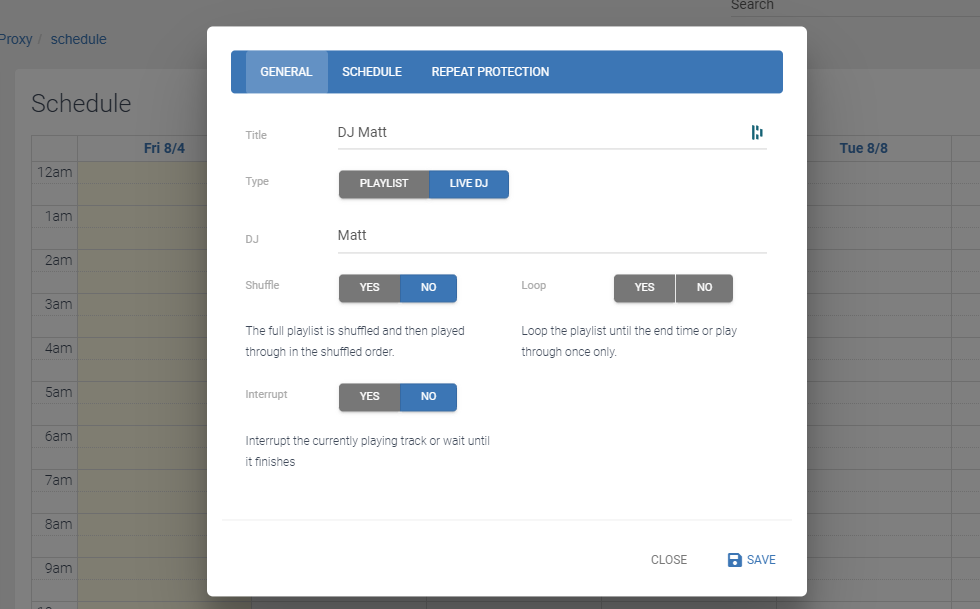Open the schedule breadcrumb link
Screen dimensions: 980x609
[x=79, y=39]
